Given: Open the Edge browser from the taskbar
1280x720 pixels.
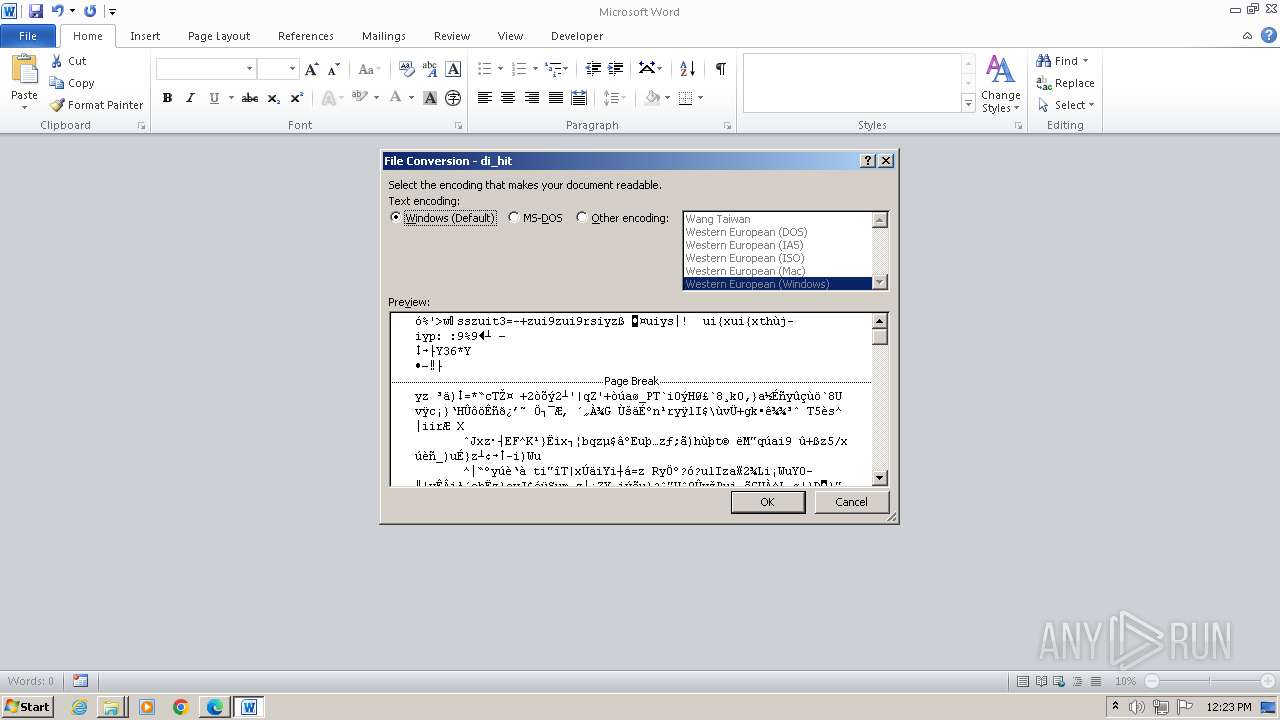Looking at the screenshot, I should pos(215,707).
